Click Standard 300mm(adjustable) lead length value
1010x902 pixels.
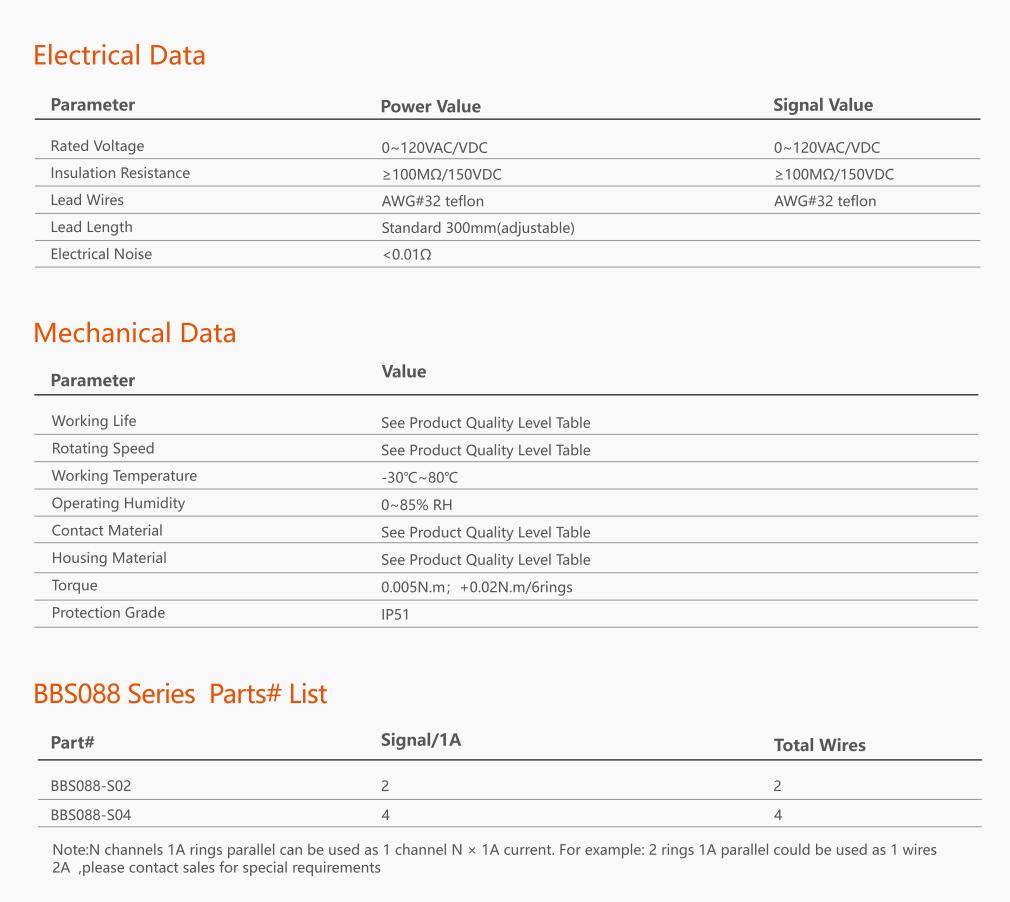pos(477,228)
